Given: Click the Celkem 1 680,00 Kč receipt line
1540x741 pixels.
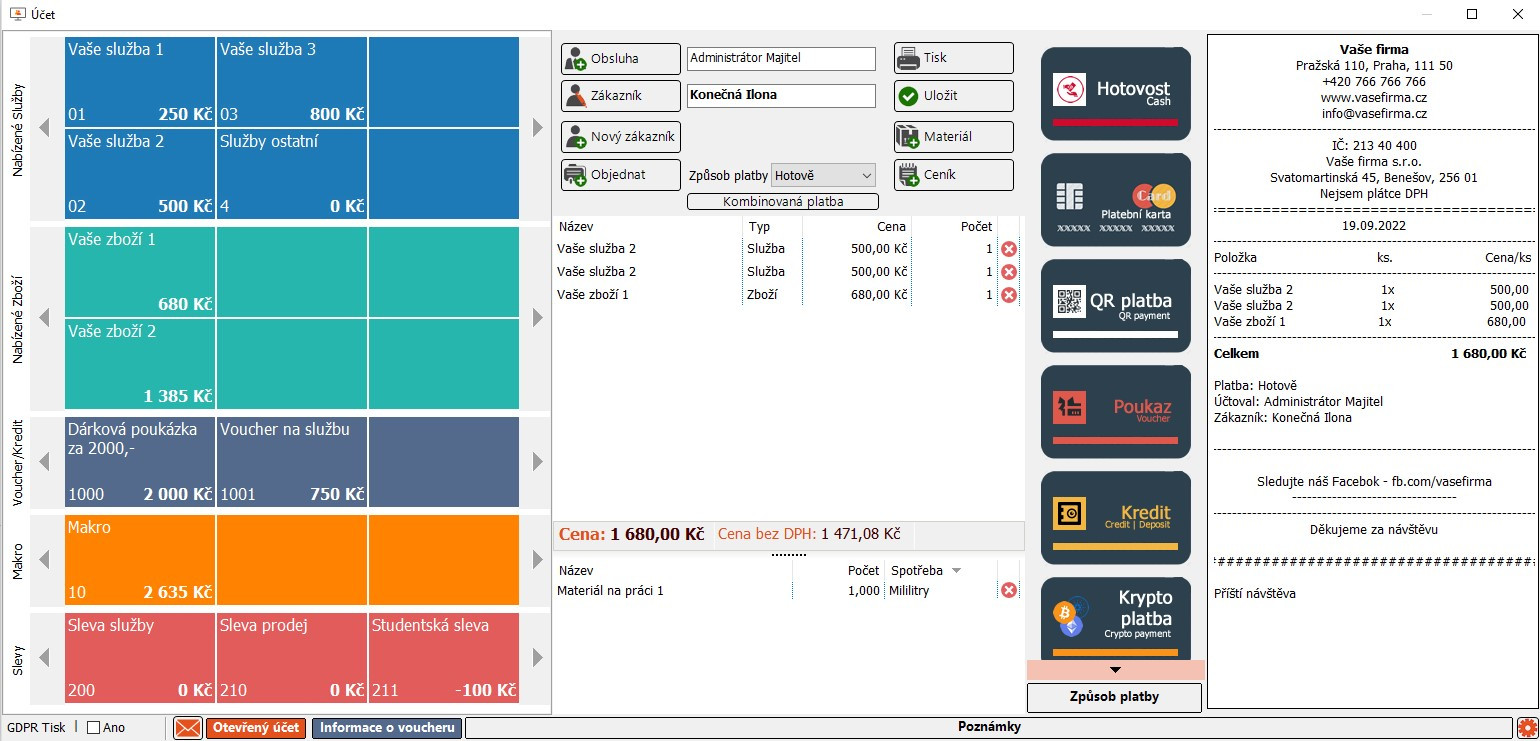Looking at the screenshot, I should coord(1370,354).
